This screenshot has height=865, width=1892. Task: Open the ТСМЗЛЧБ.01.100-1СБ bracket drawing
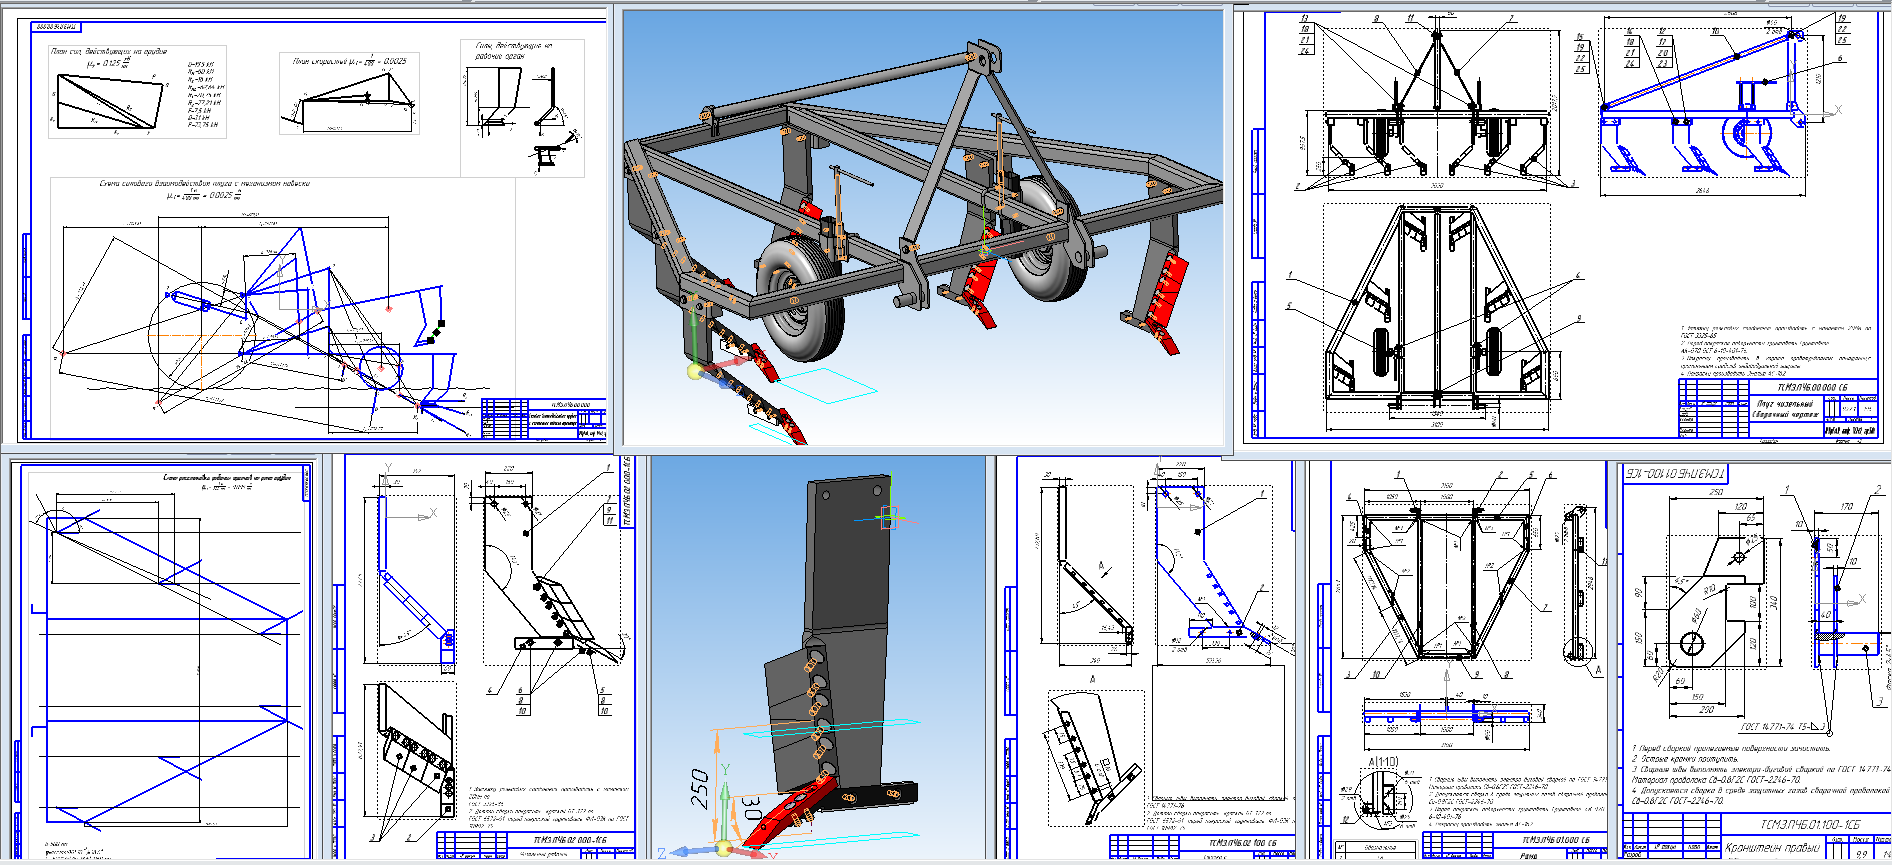(1755, 660)
